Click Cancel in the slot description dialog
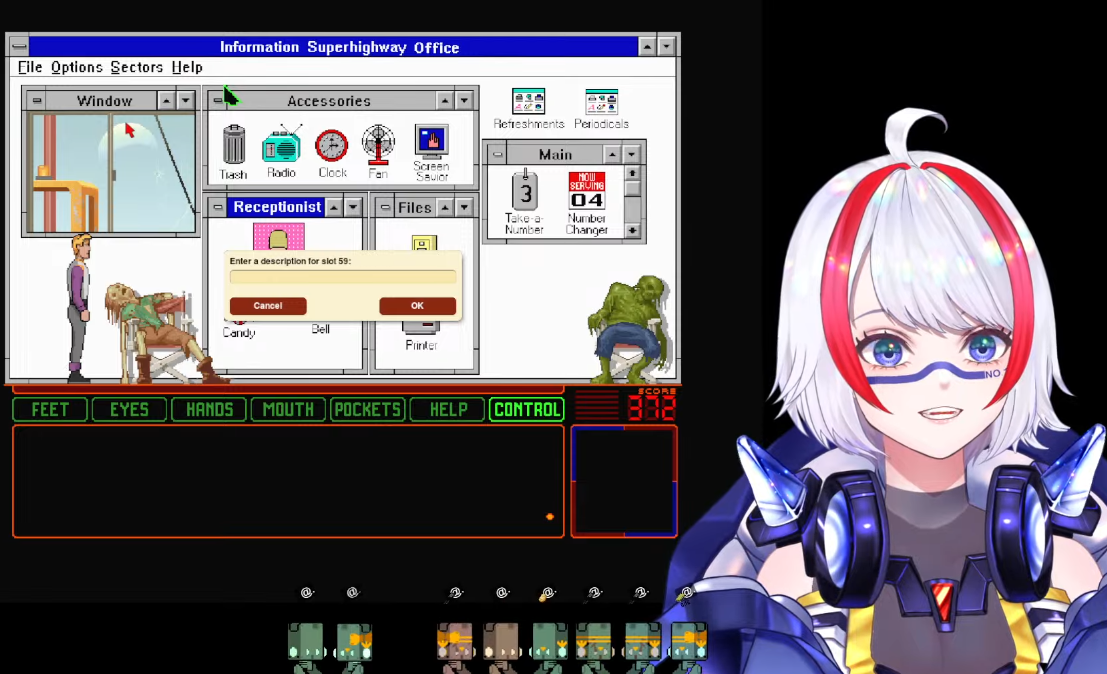The height and width of the screenshot is (674, 1107). point(268,306)
